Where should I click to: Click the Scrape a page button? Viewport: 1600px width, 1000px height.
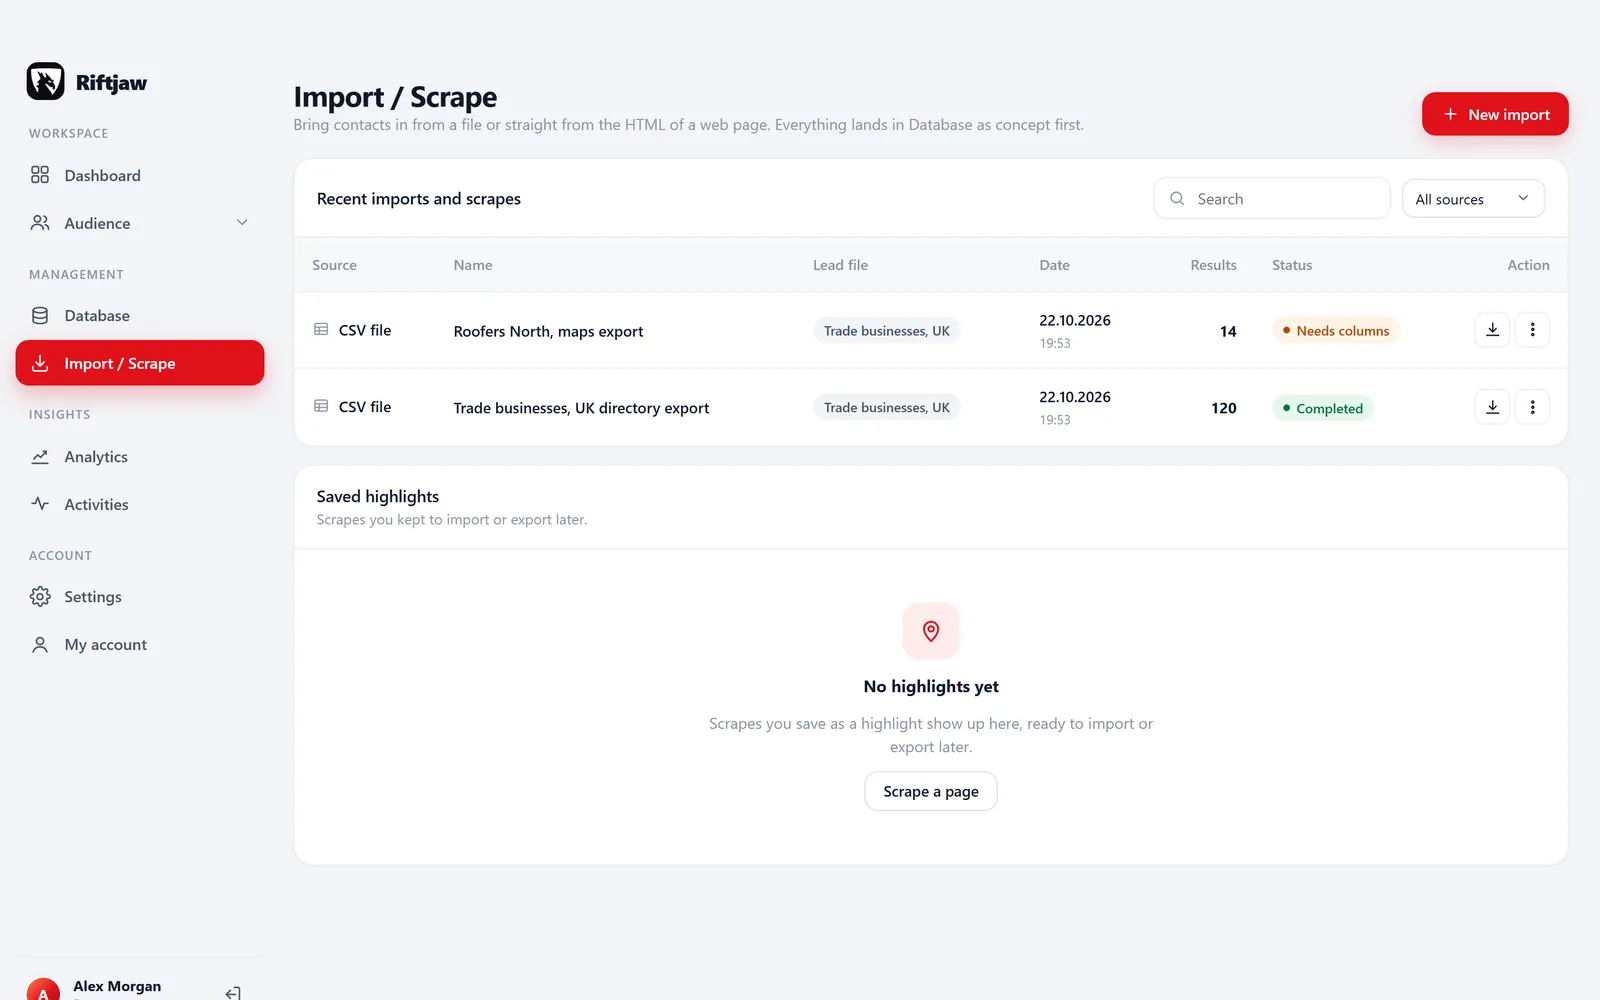pyautogui.click(x=931, y=791)
